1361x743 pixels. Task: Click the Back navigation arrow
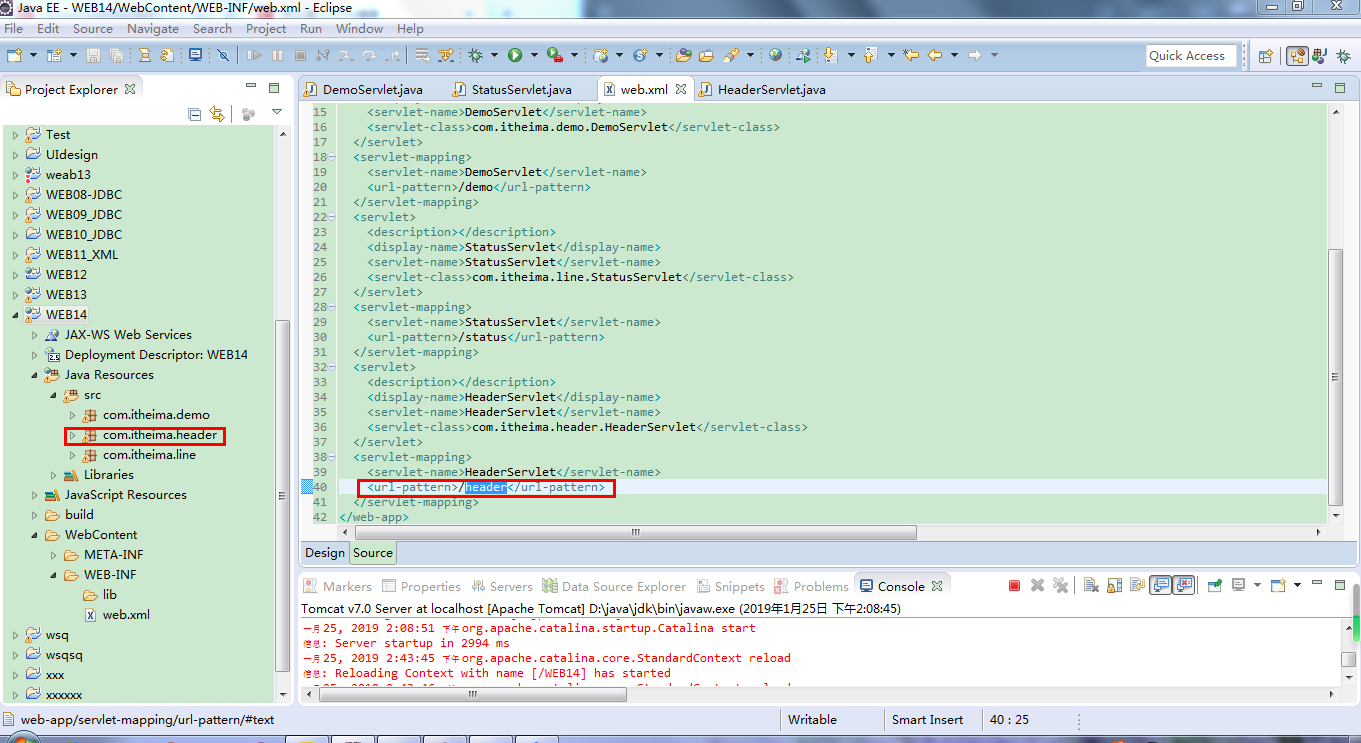(935, 55)
